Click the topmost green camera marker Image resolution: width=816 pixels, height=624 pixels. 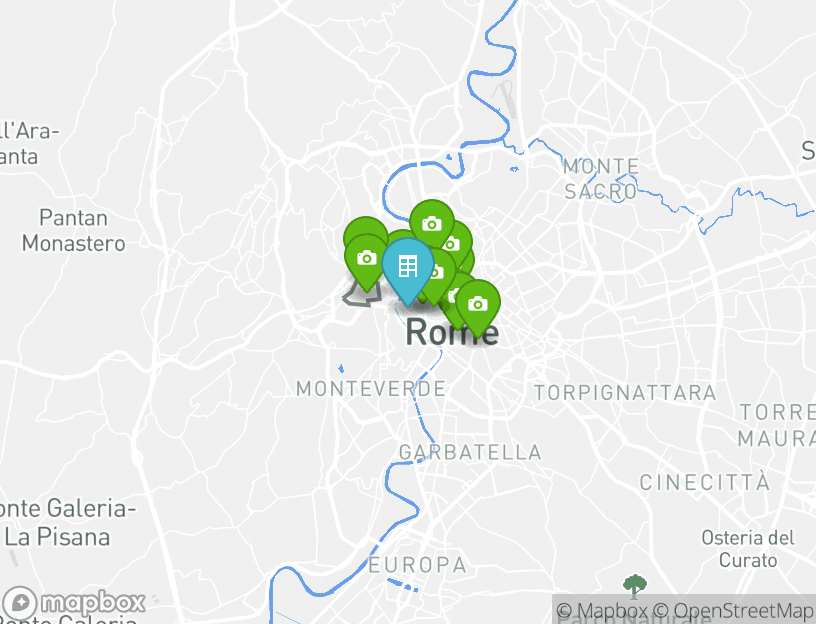tap(431, 222)
